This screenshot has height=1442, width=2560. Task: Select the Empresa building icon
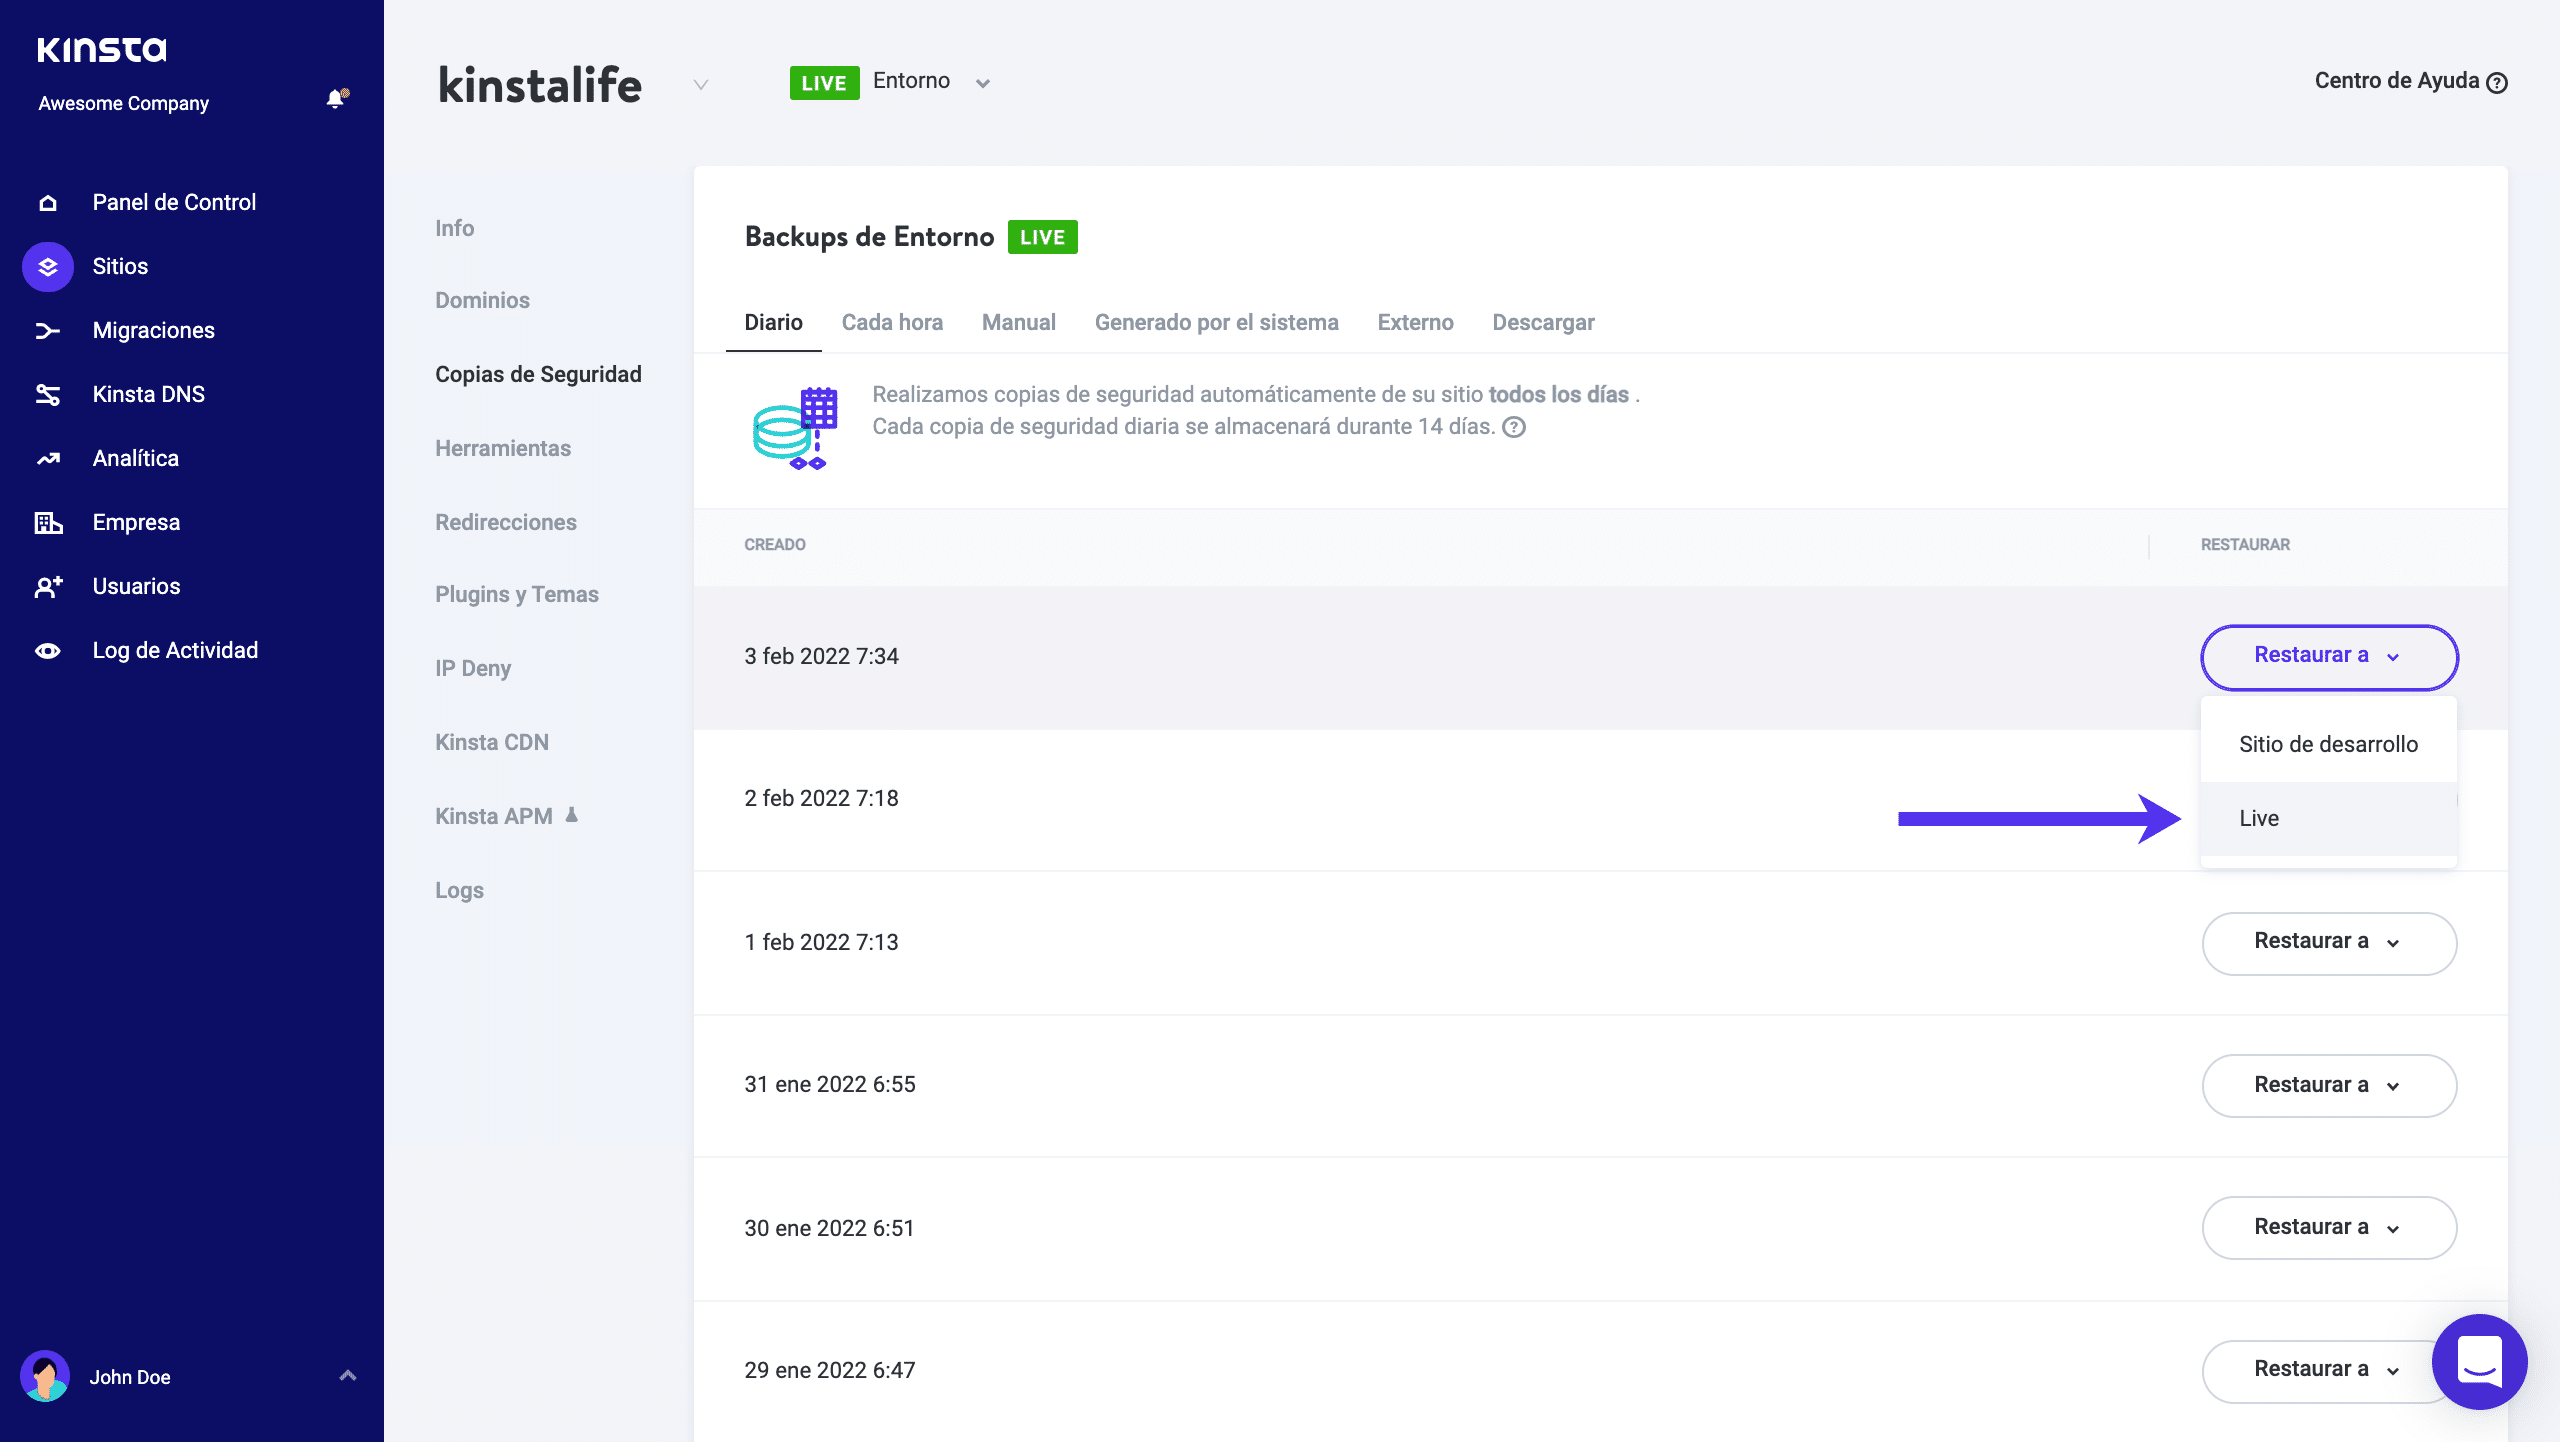tap(47, 521)
